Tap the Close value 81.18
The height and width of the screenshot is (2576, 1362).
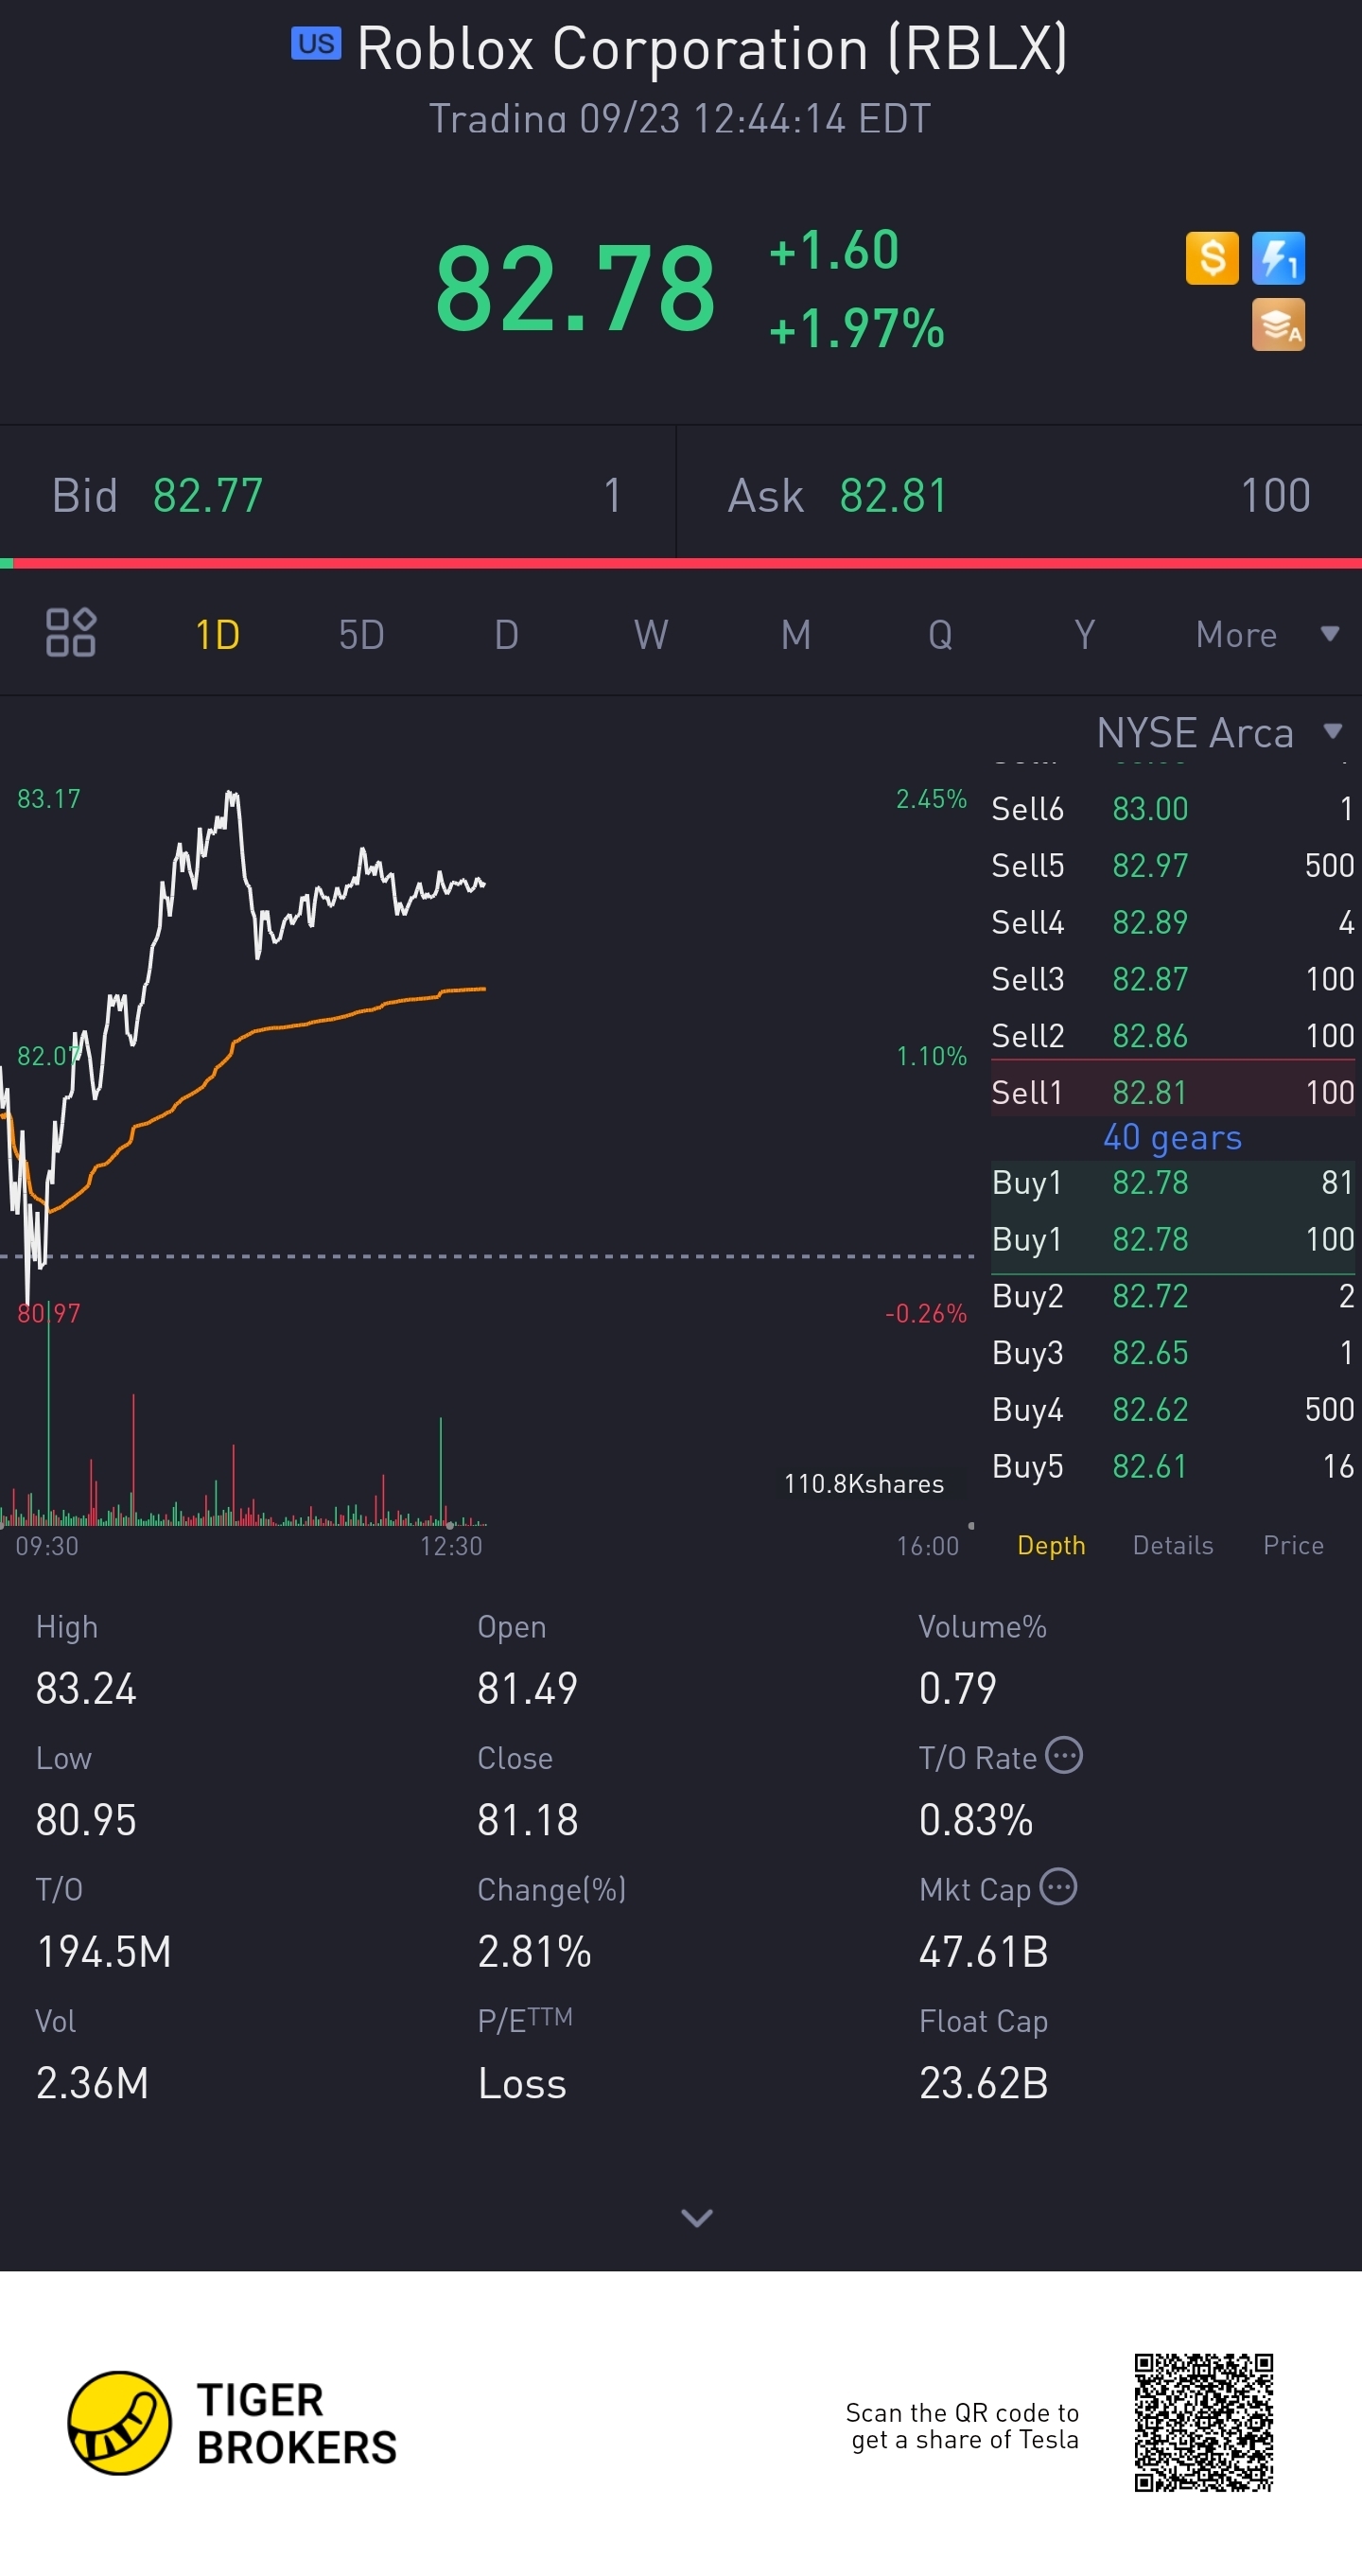(527, 1820)
